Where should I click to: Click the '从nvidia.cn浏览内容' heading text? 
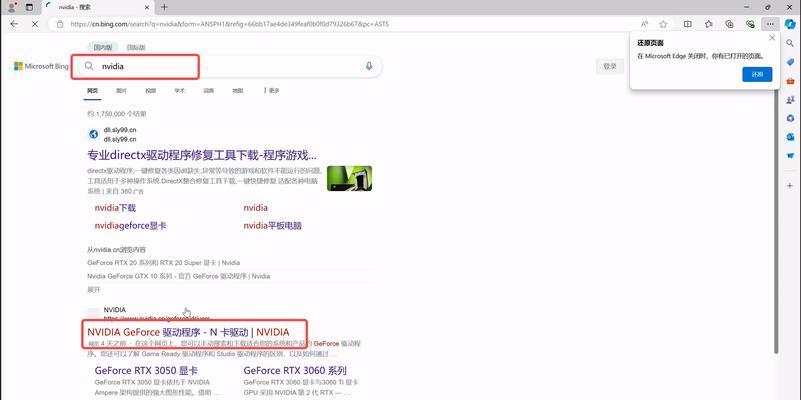(x=116, y=250)
